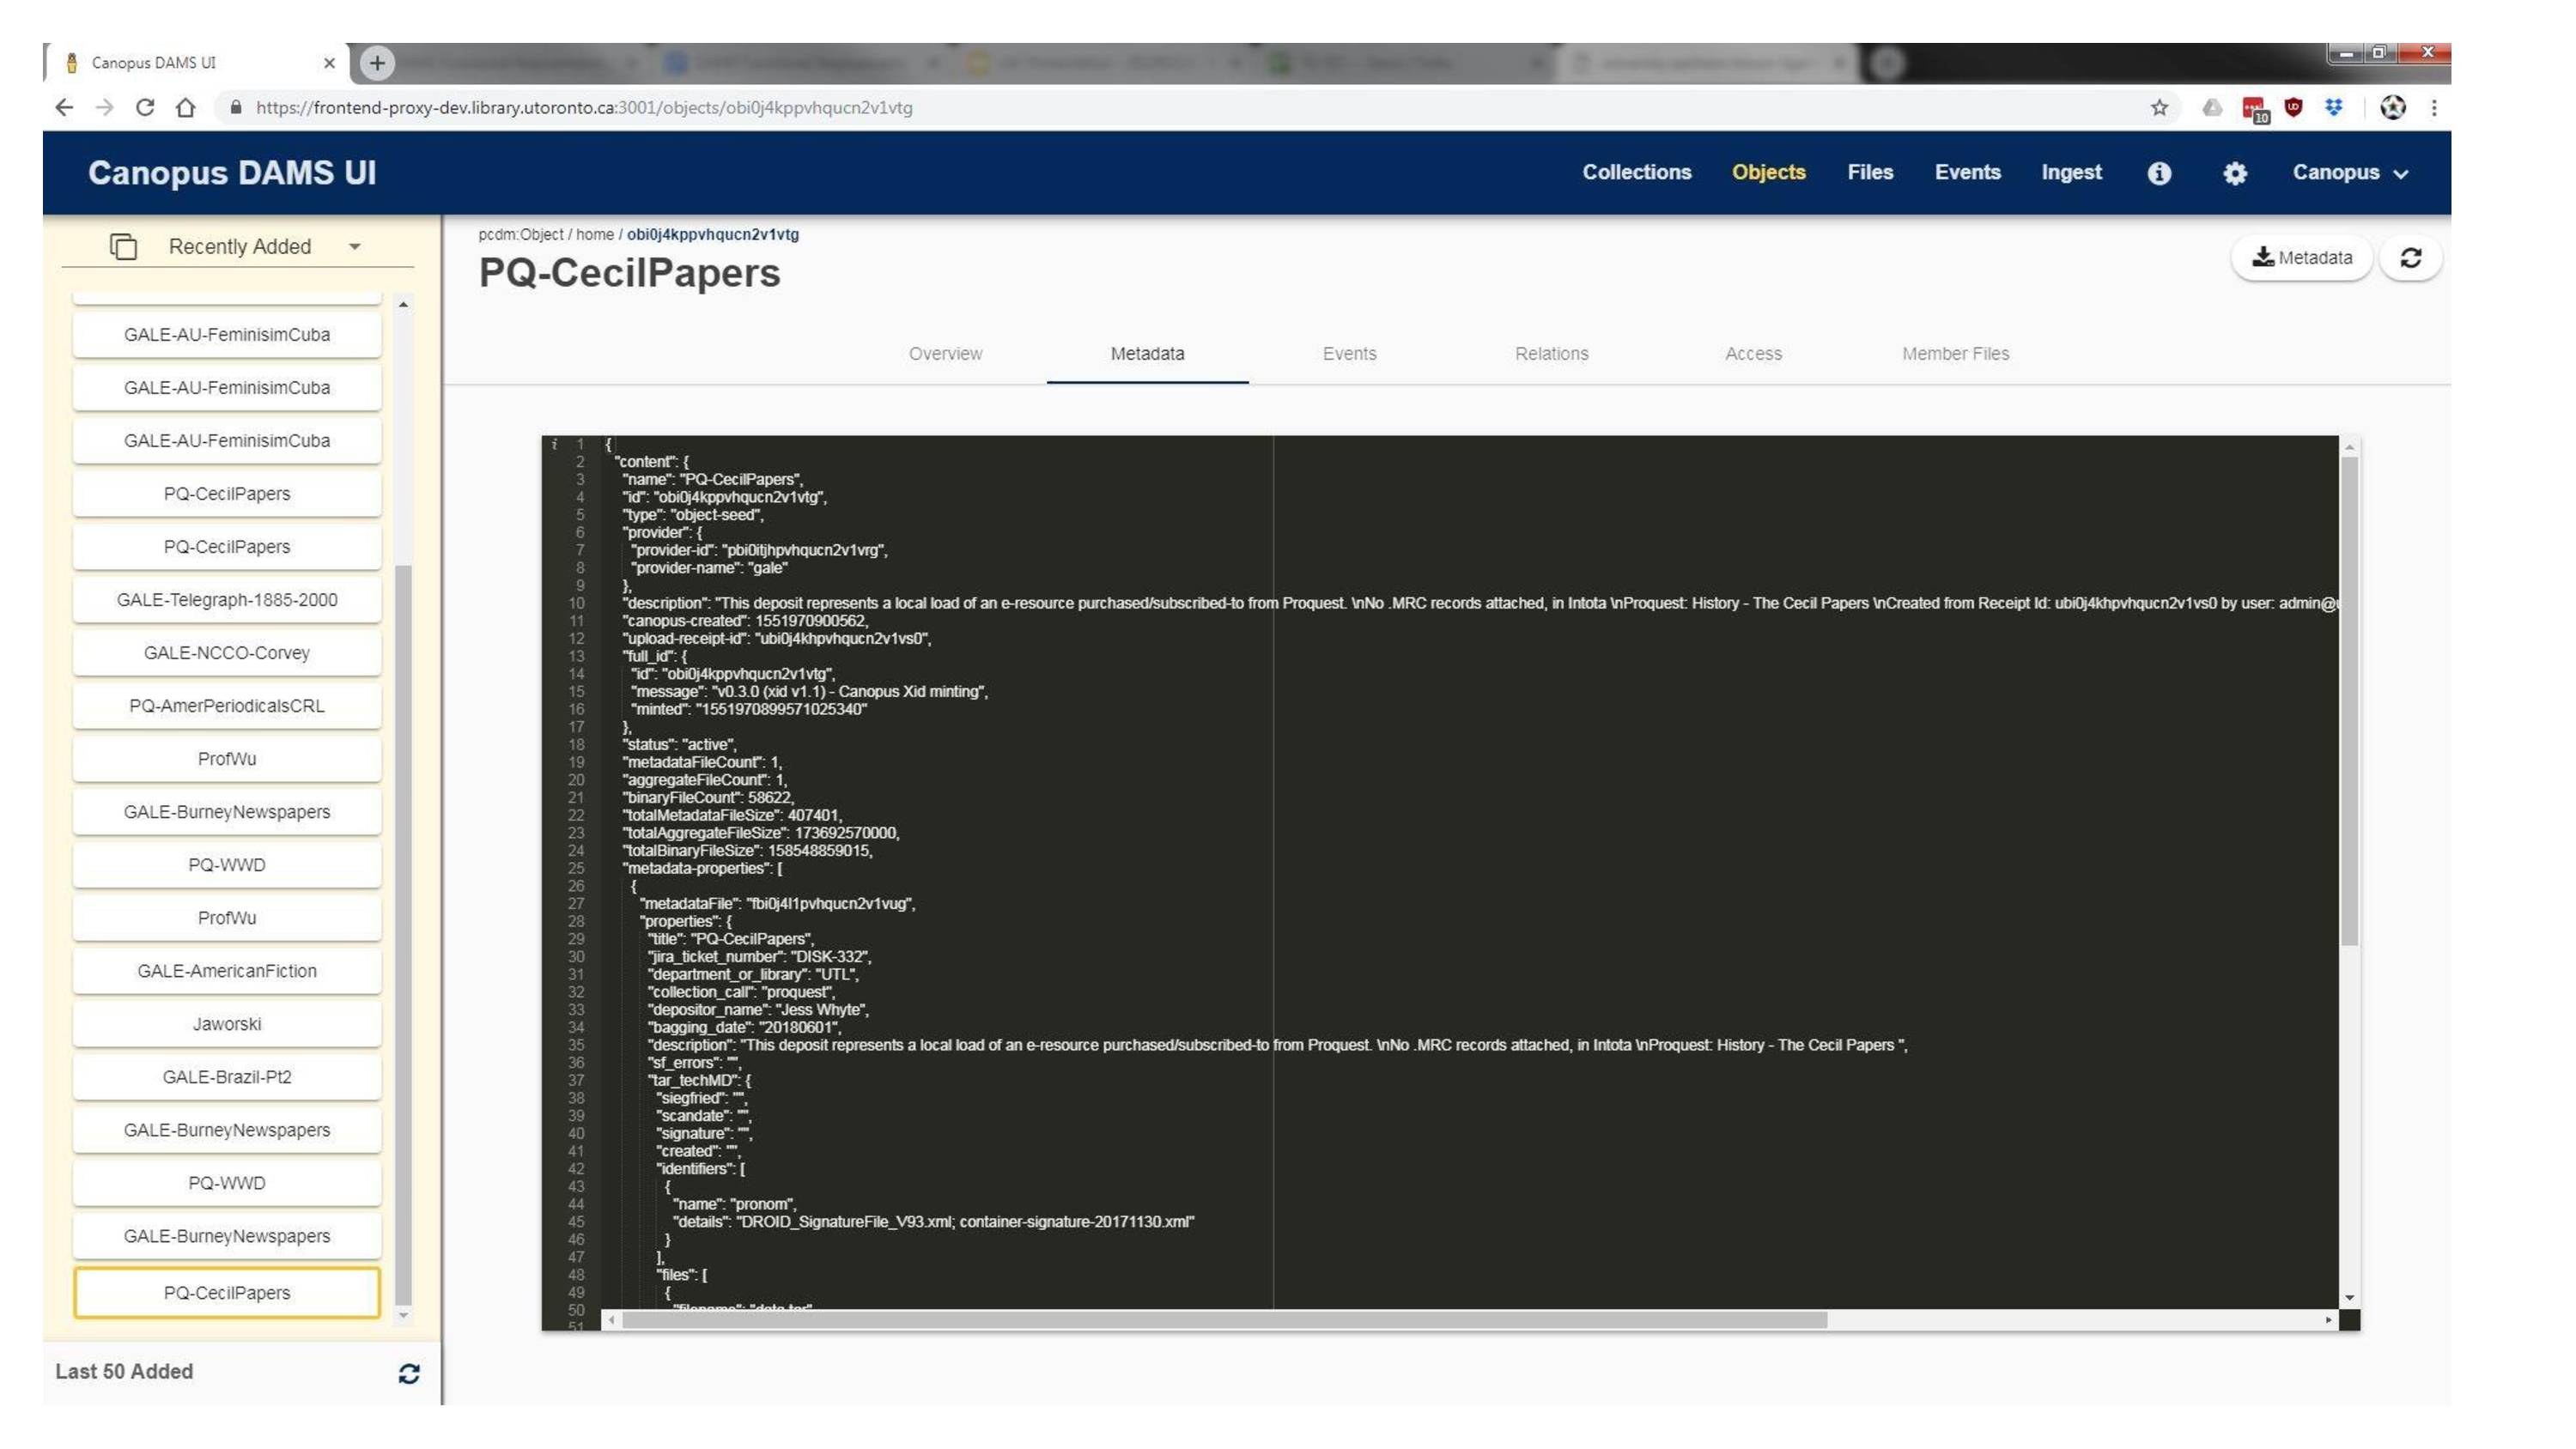2576x1449 pixels.
Task: Reload the page with the browser refresh icon
Action: tap(145, 107)
